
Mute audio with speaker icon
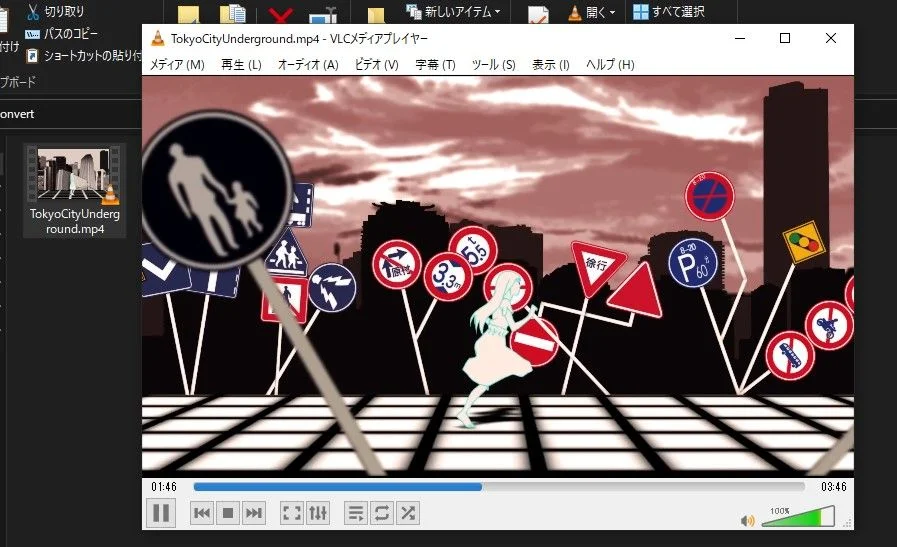[747, 520]
